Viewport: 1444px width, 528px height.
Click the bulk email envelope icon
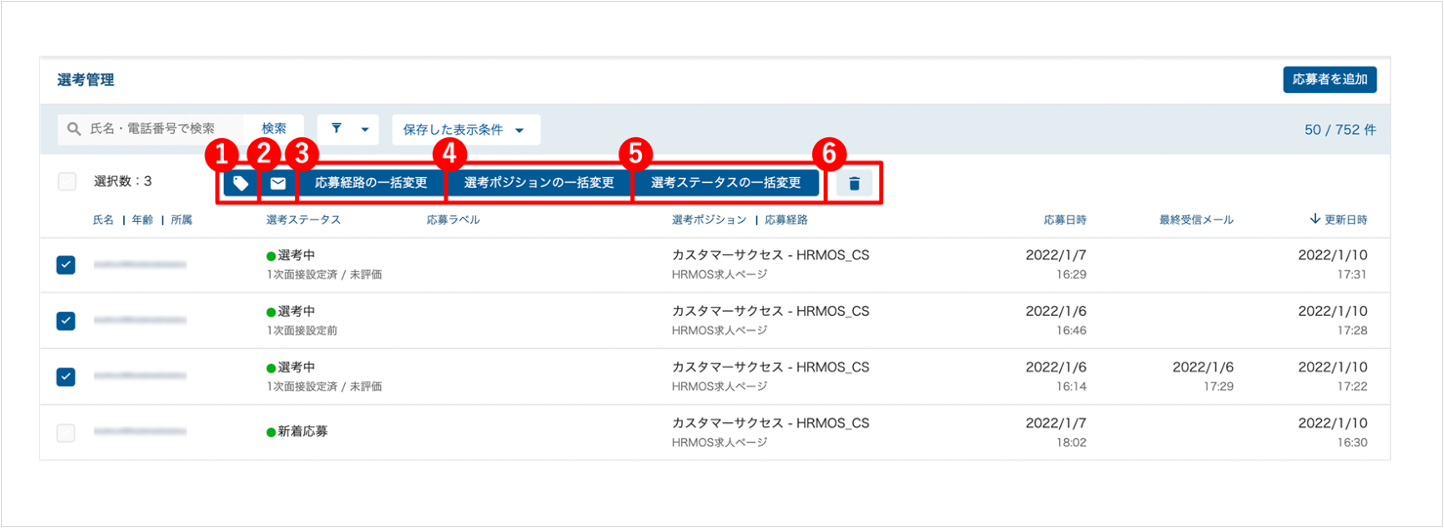pyautogui.click(x=278, y=183)
